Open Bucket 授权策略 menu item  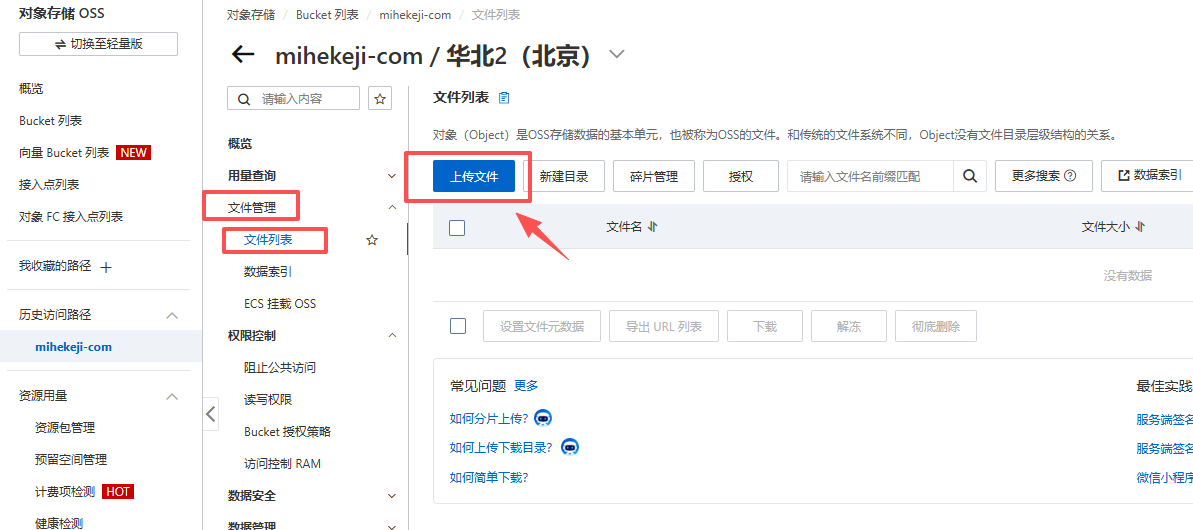point(288,431)
